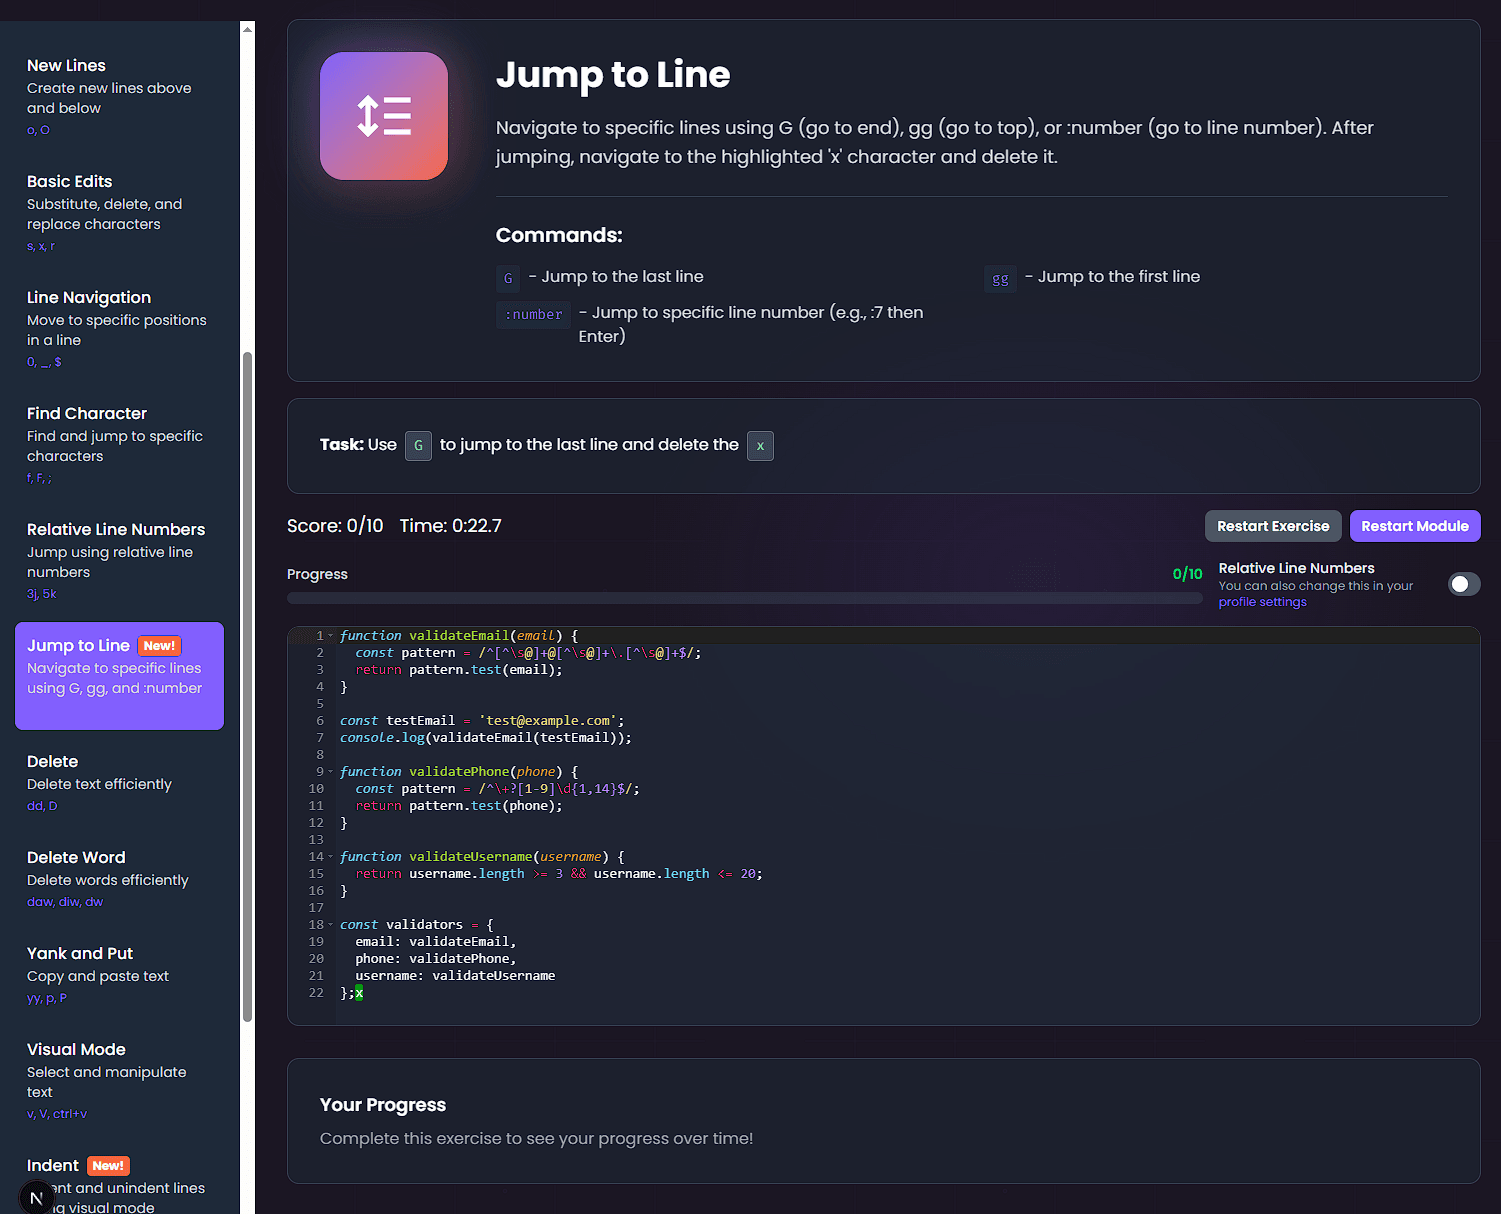
Task: Click the Progress bar
Action: pyautogui.click(x=744, y=597)
